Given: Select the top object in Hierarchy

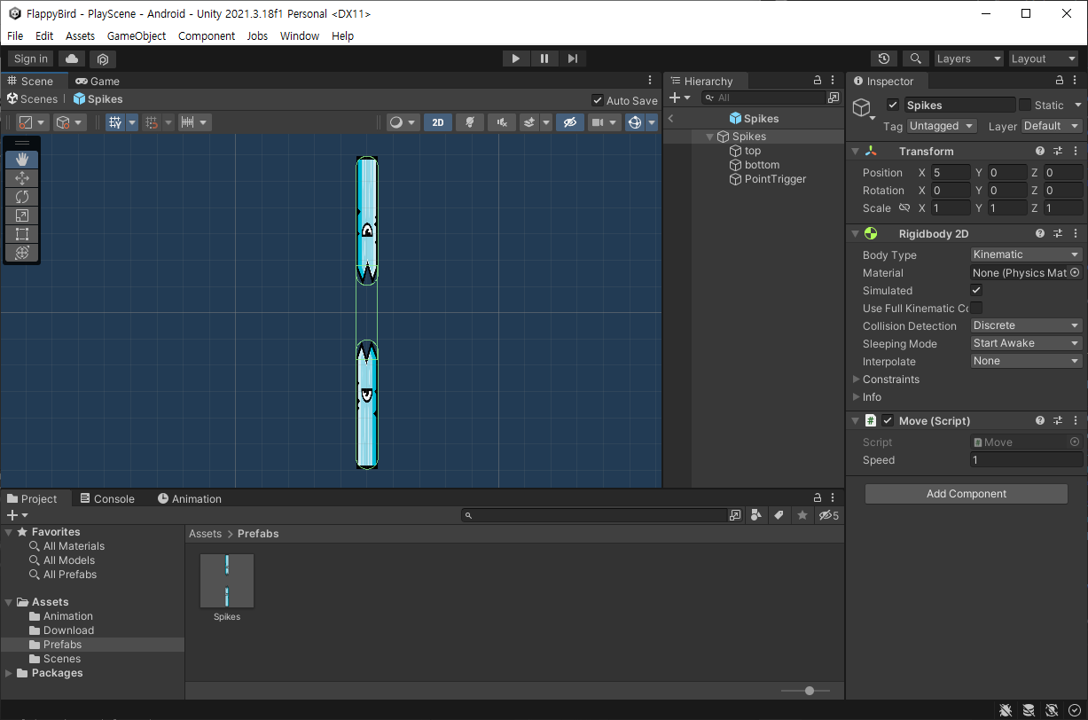Looking at the screenshot, I should (752, 151).
